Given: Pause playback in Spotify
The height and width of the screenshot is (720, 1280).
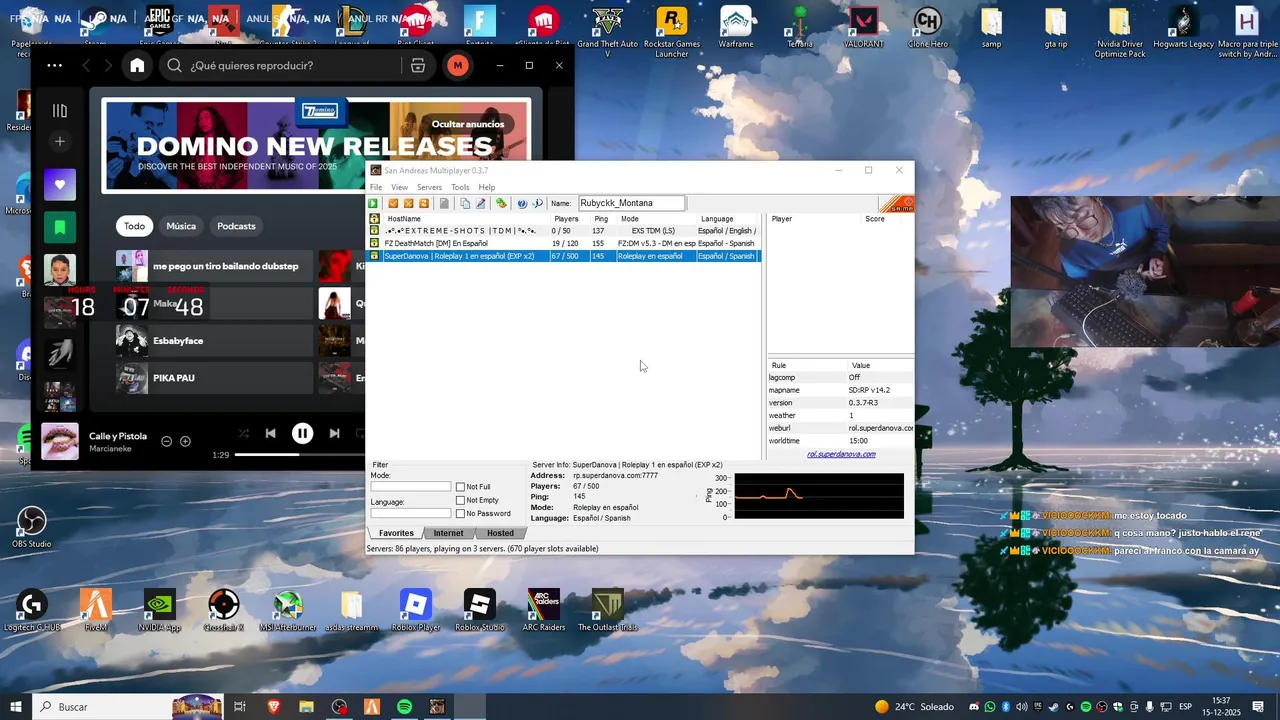Looking at the screenshot, I should (302, 433).
